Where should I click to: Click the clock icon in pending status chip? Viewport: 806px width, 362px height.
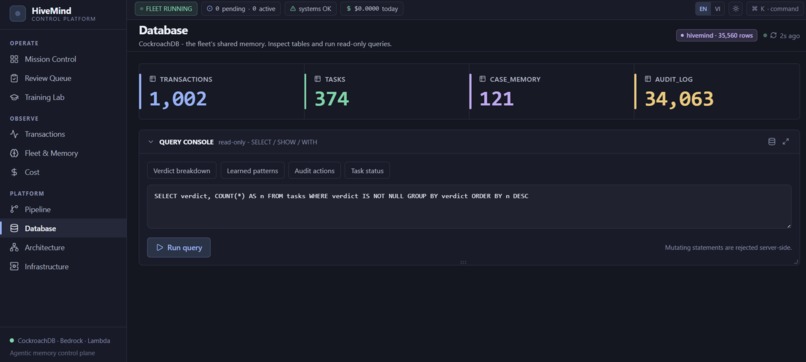point(210,9)
